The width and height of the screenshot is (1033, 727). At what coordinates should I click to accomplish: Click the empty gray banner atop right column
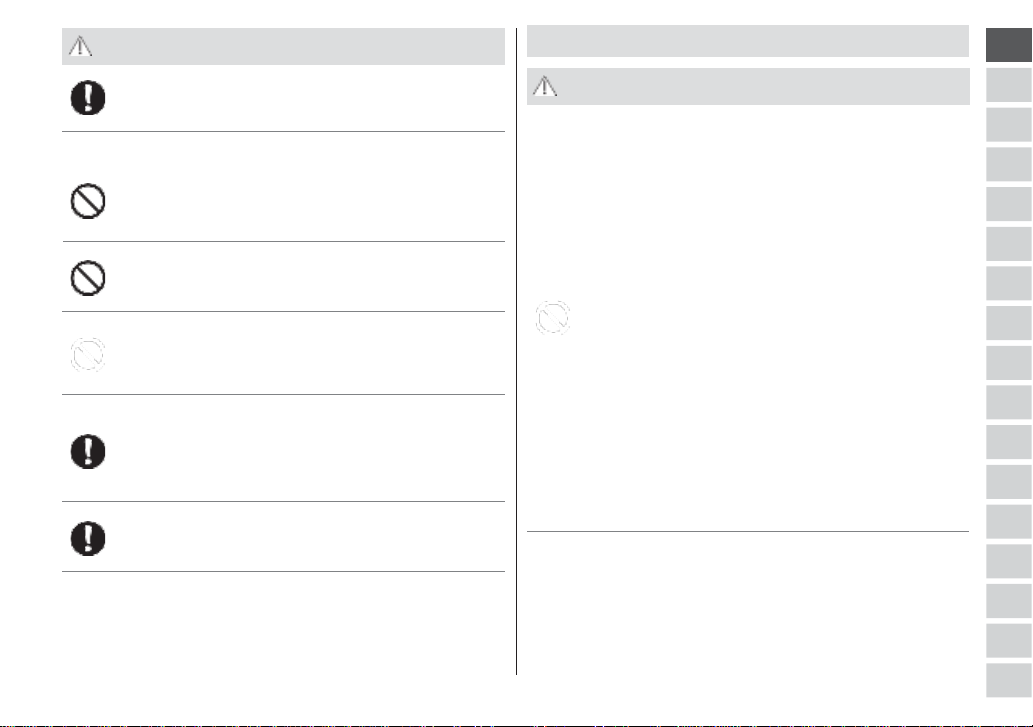pyautogui.click(x=748, y=41)
